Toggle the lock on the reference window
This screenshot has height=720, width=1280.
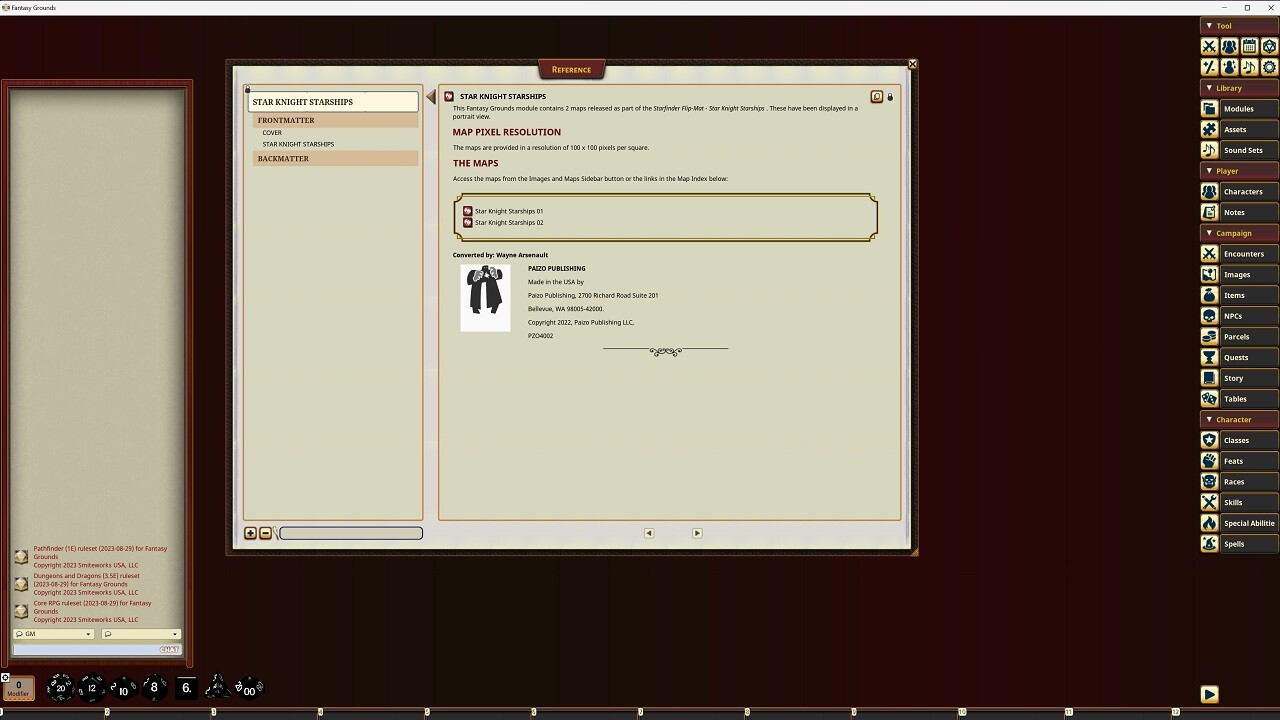click(x=890, y=97)
